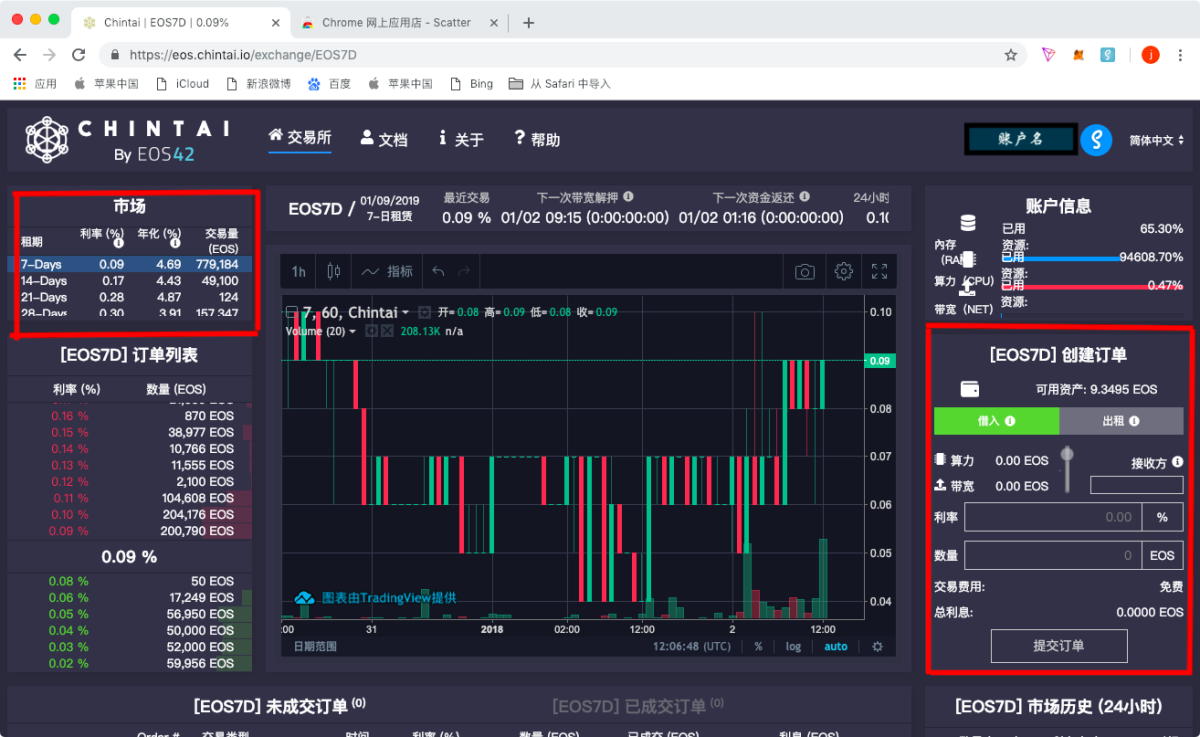Screen dimensions: 1200x737
Task: Bookmark page with star icon in address bar
Action: [x=1010, y=55]
